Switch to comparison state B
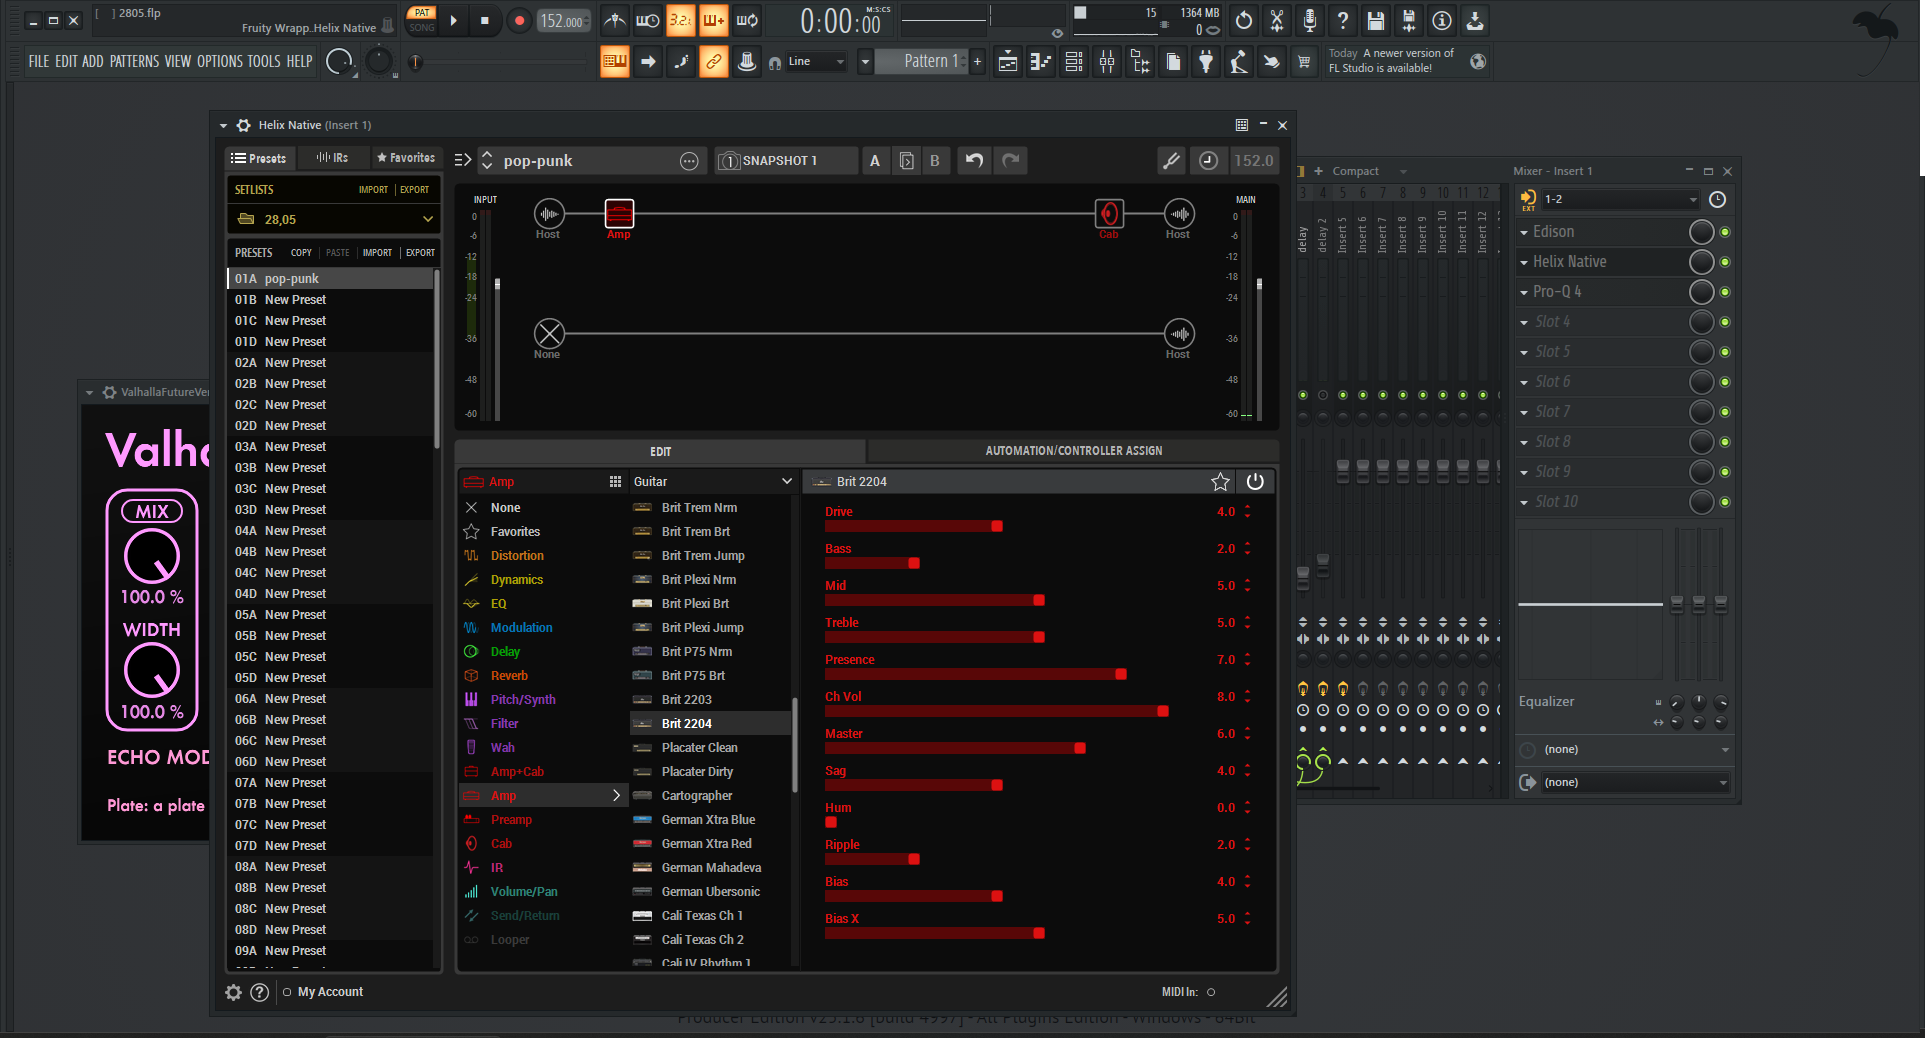Screen dimensions: 1925x1038 (935, 160)
